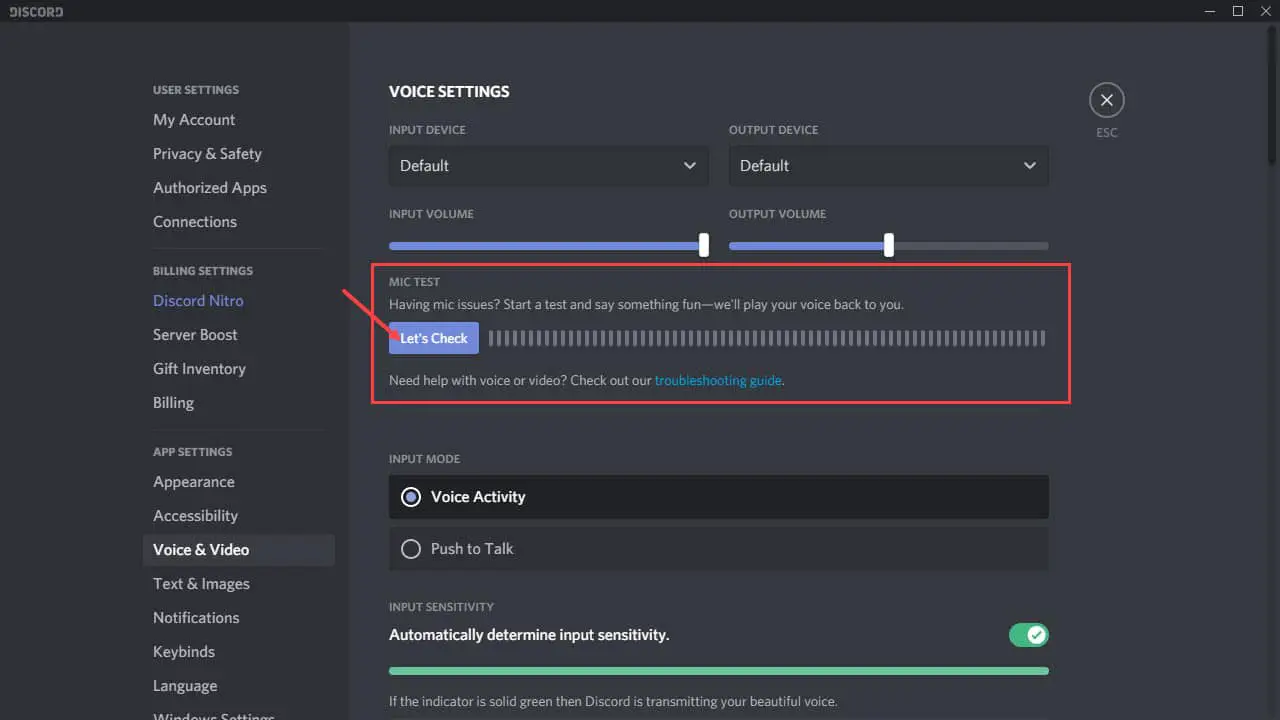Start mic test with Let's Check
Viewport: 1280px width, 720px height.
434,338
